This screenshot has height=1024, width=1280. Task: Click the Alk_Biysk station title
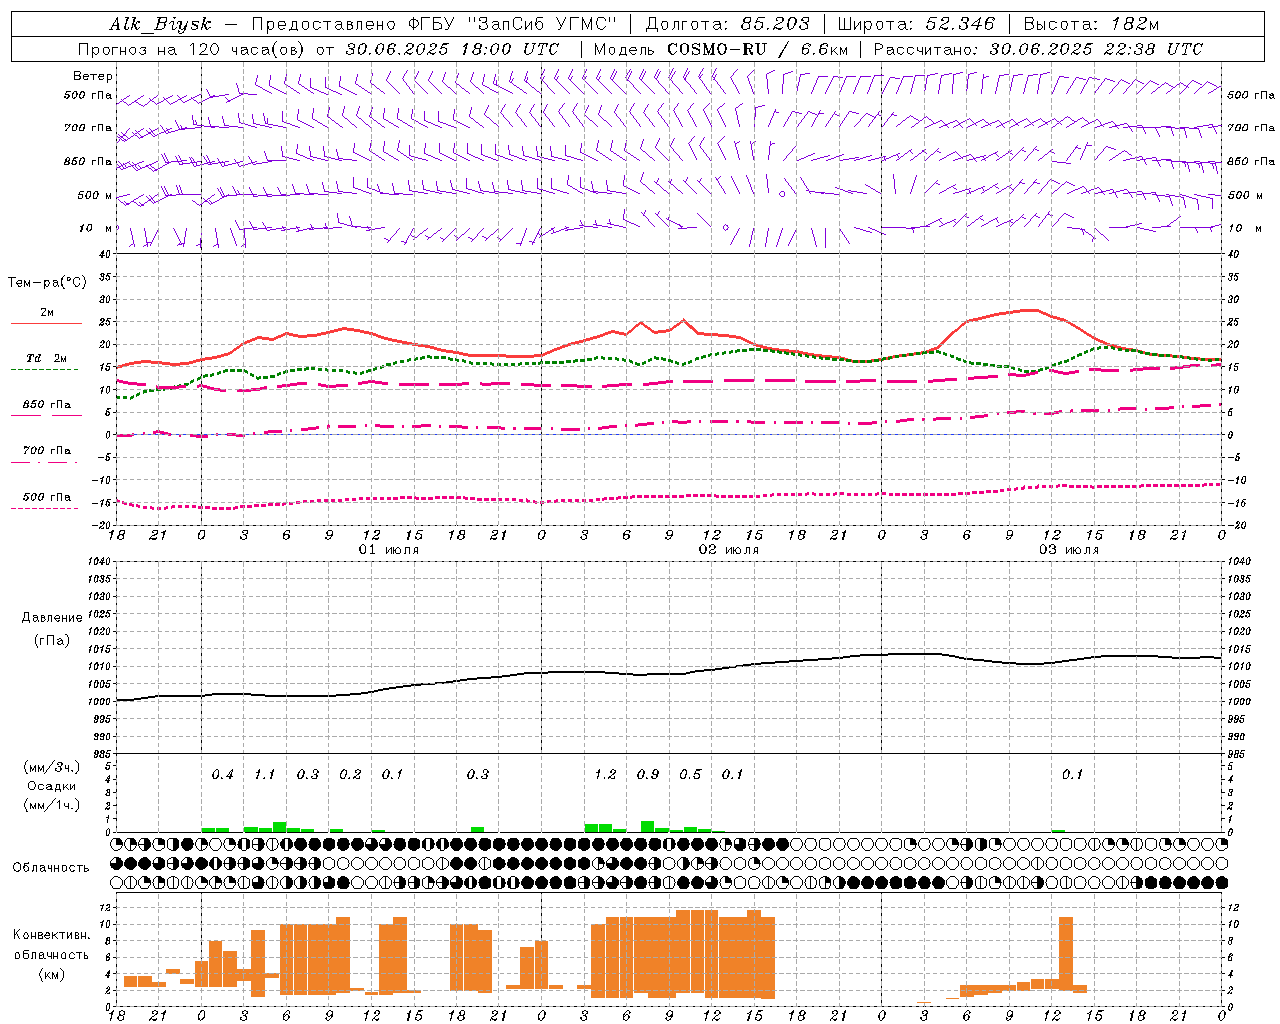click(160, 25)
